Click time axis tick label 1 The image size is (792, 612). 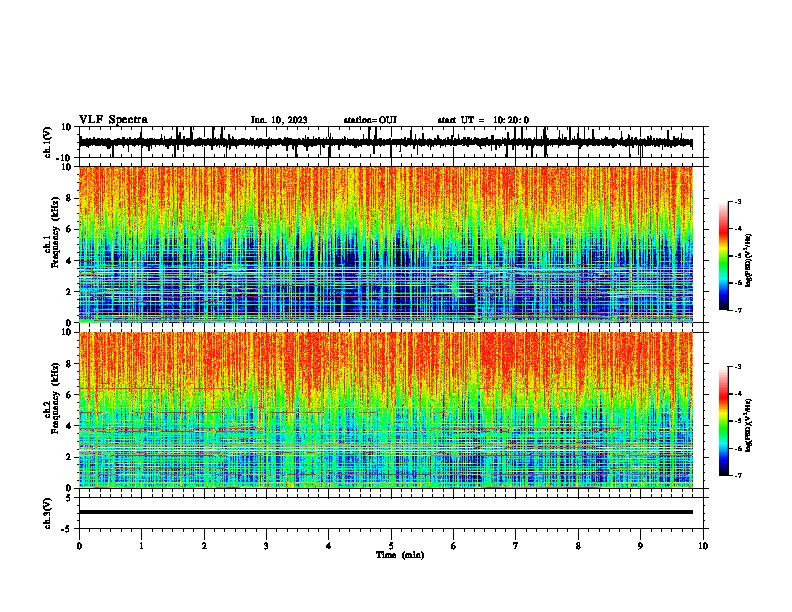[141, 546]
